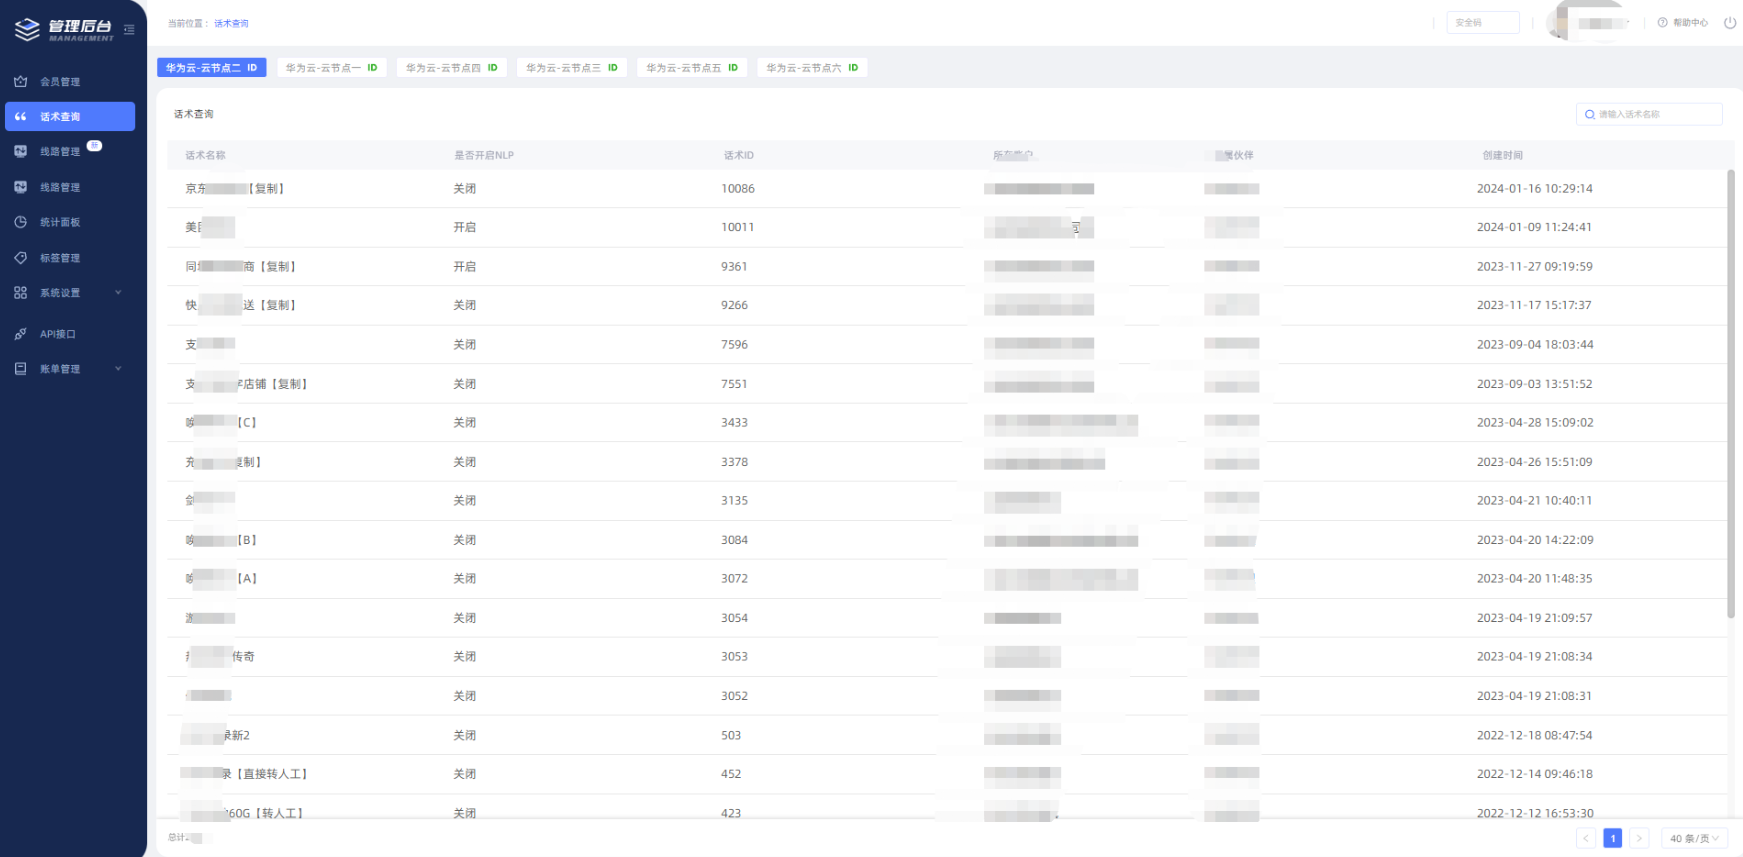Click the search magnifier icon
1743x857 pixels.
coord(1590,115)
